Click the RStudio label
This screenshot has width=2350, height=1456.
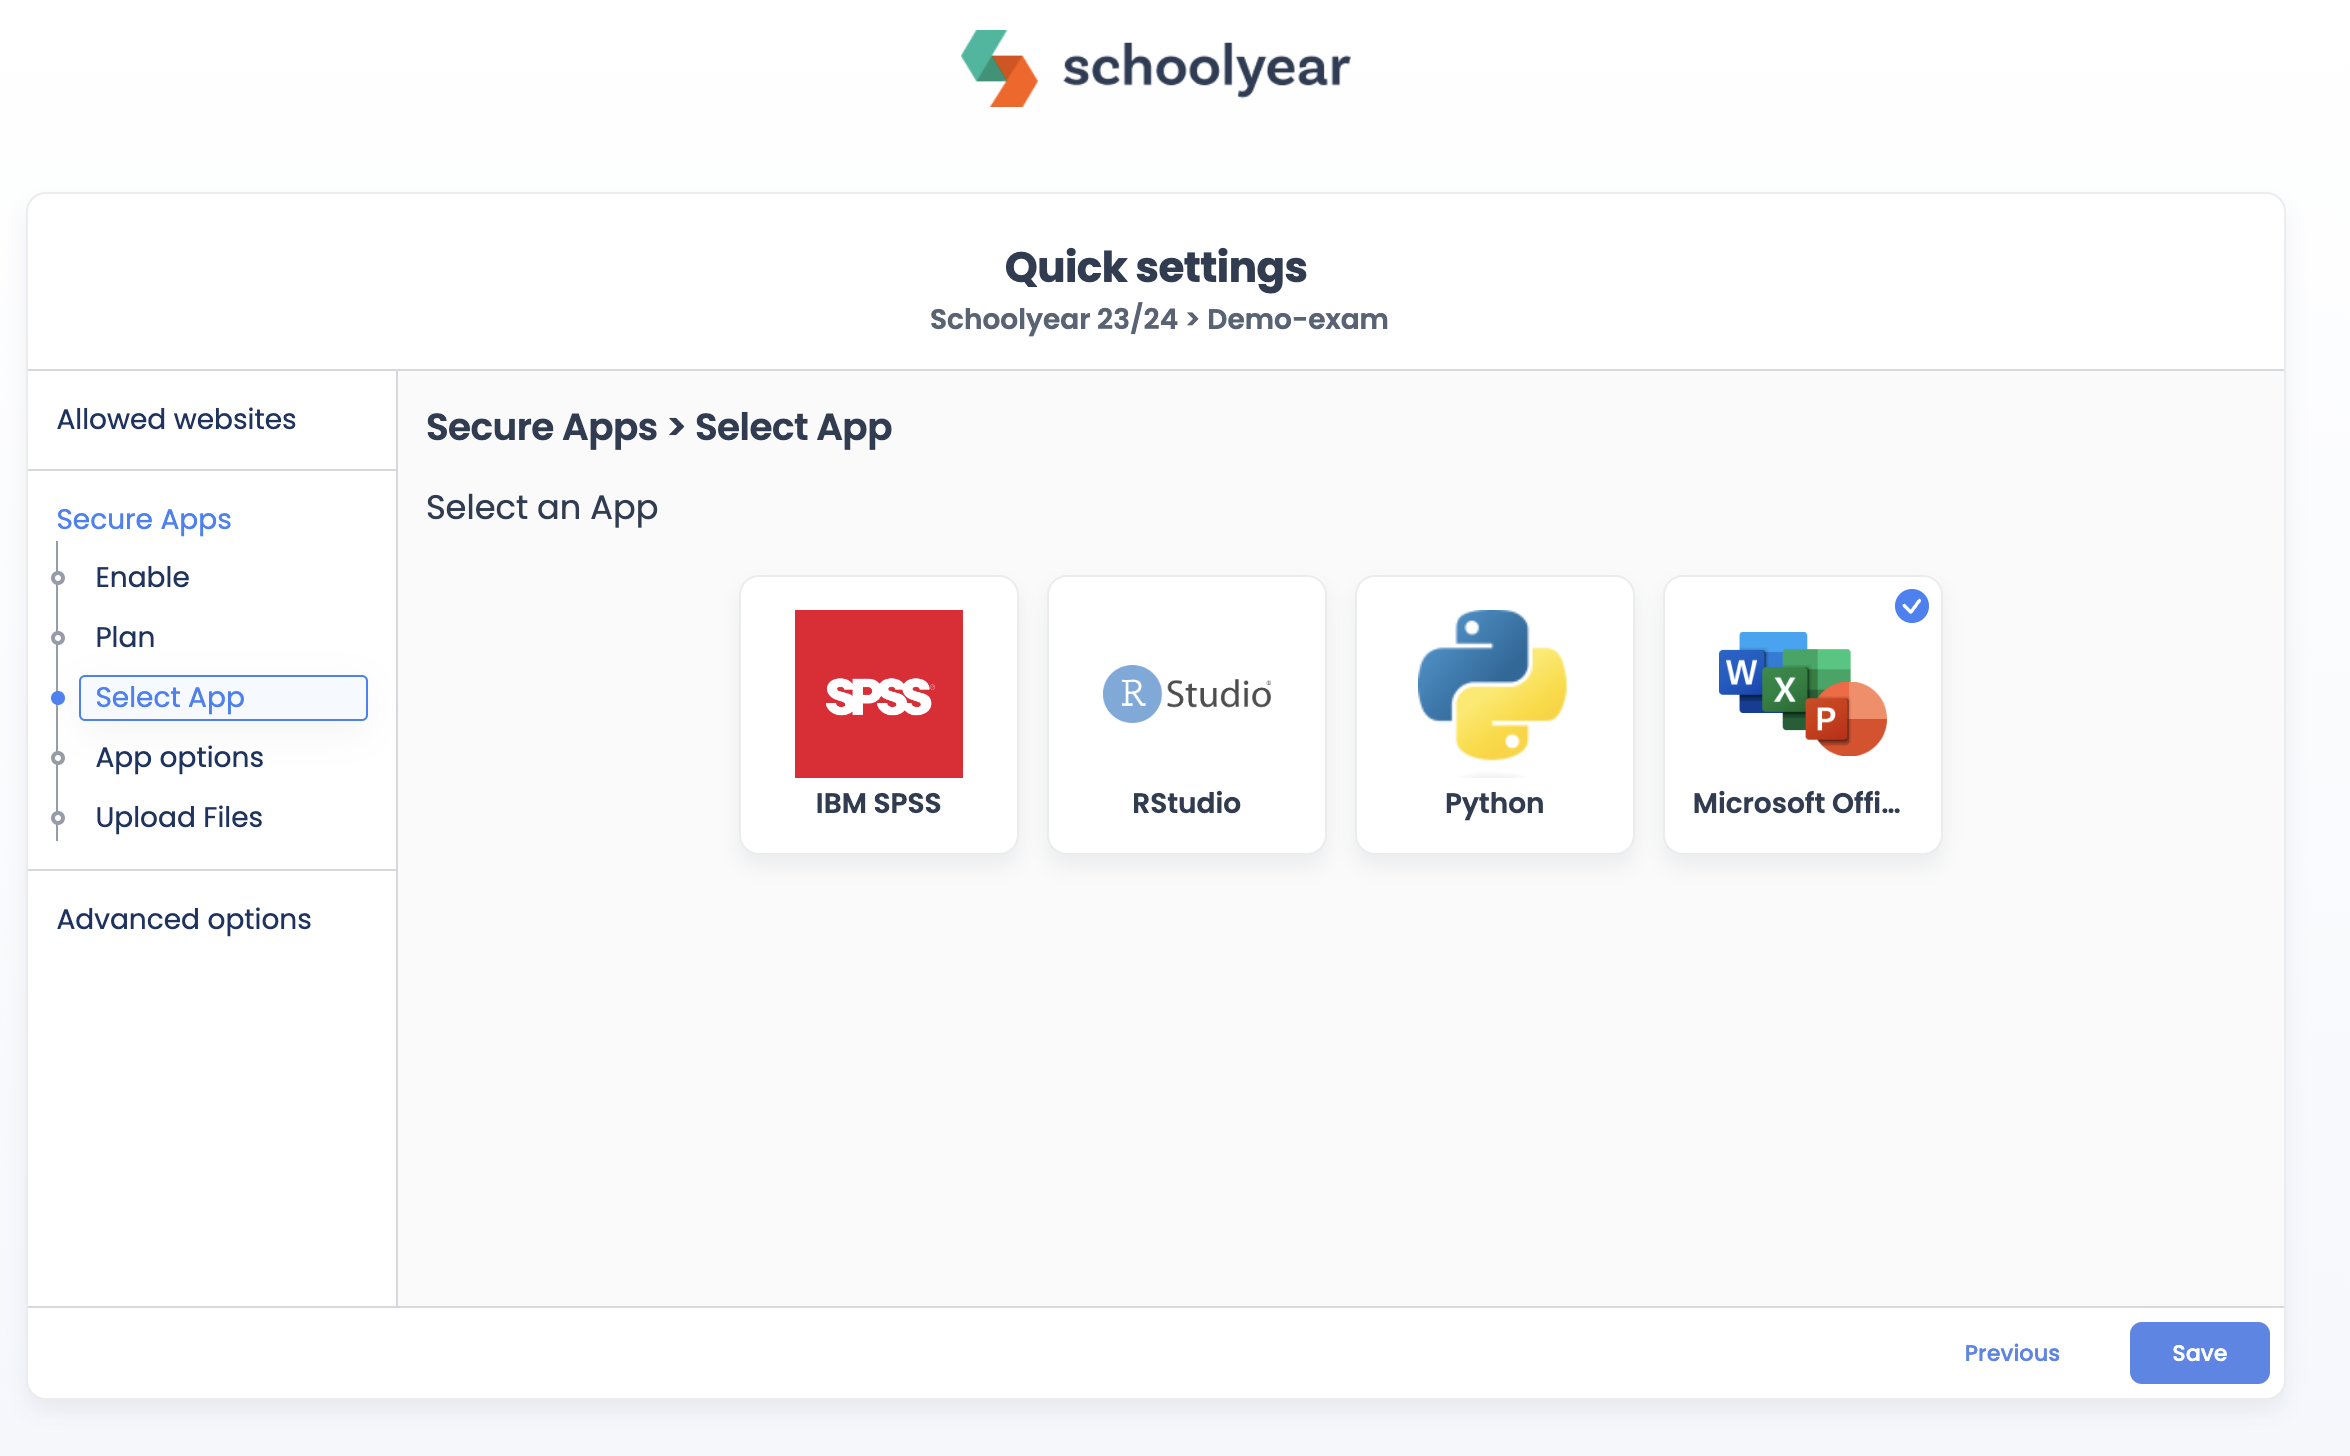1186,803
